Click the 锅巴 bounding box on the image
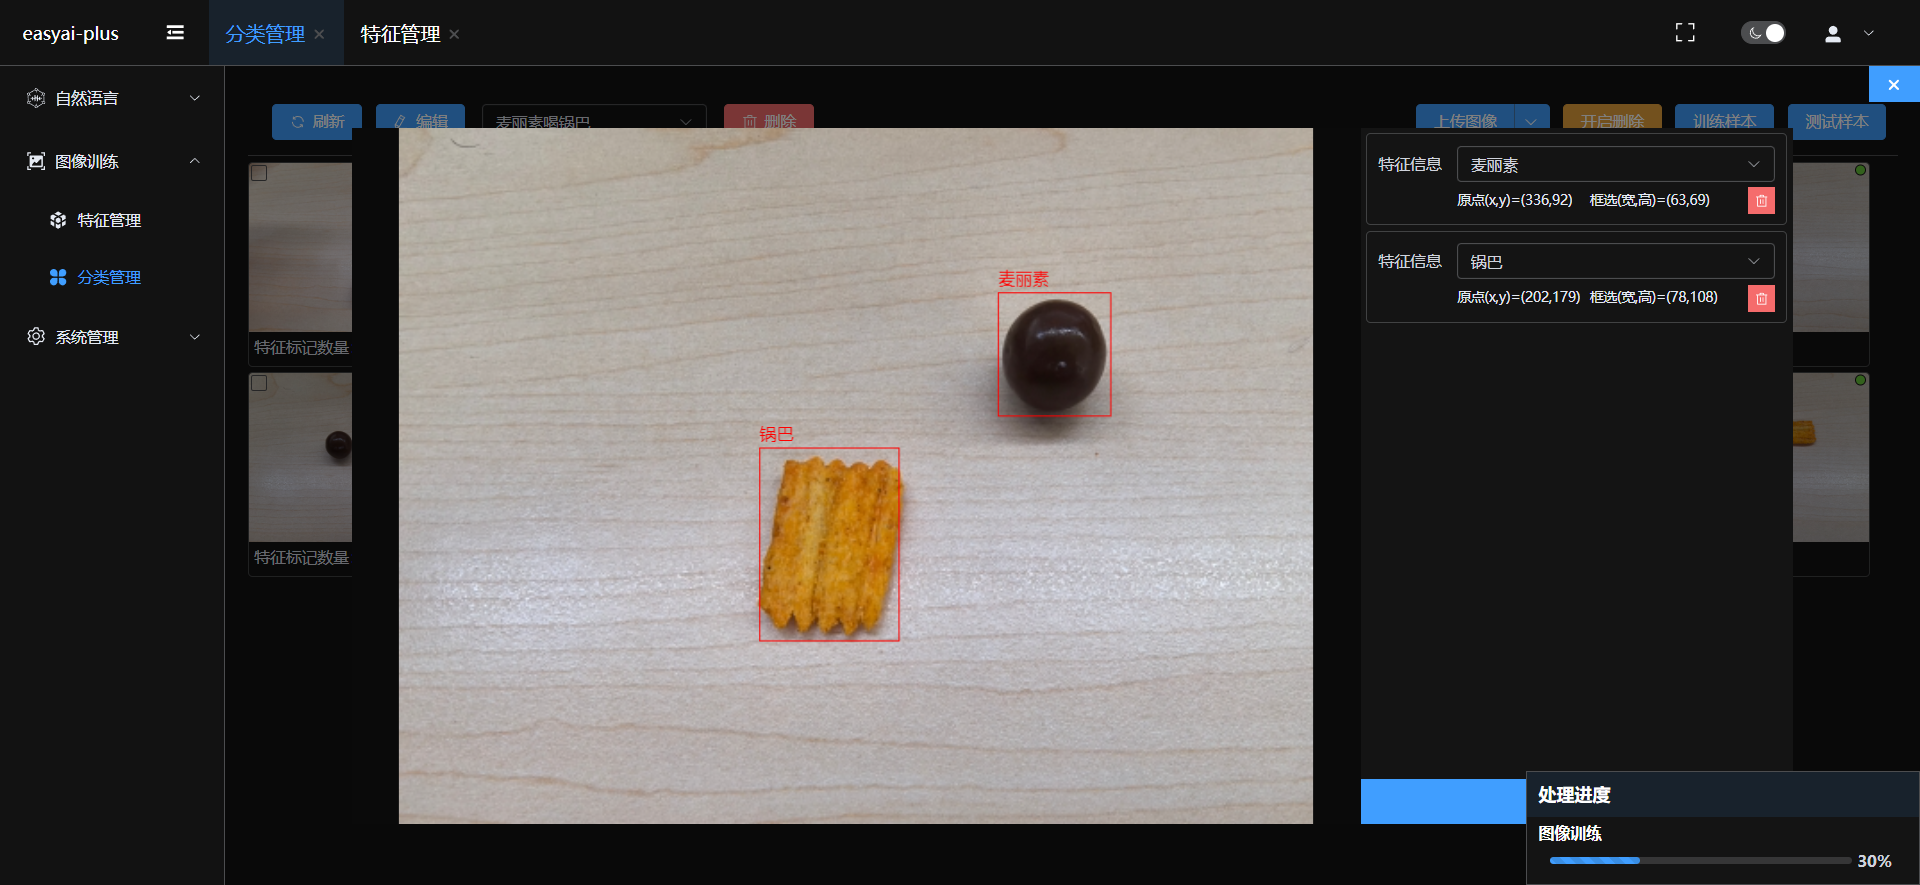1920x885 pixels. point(829,544)
